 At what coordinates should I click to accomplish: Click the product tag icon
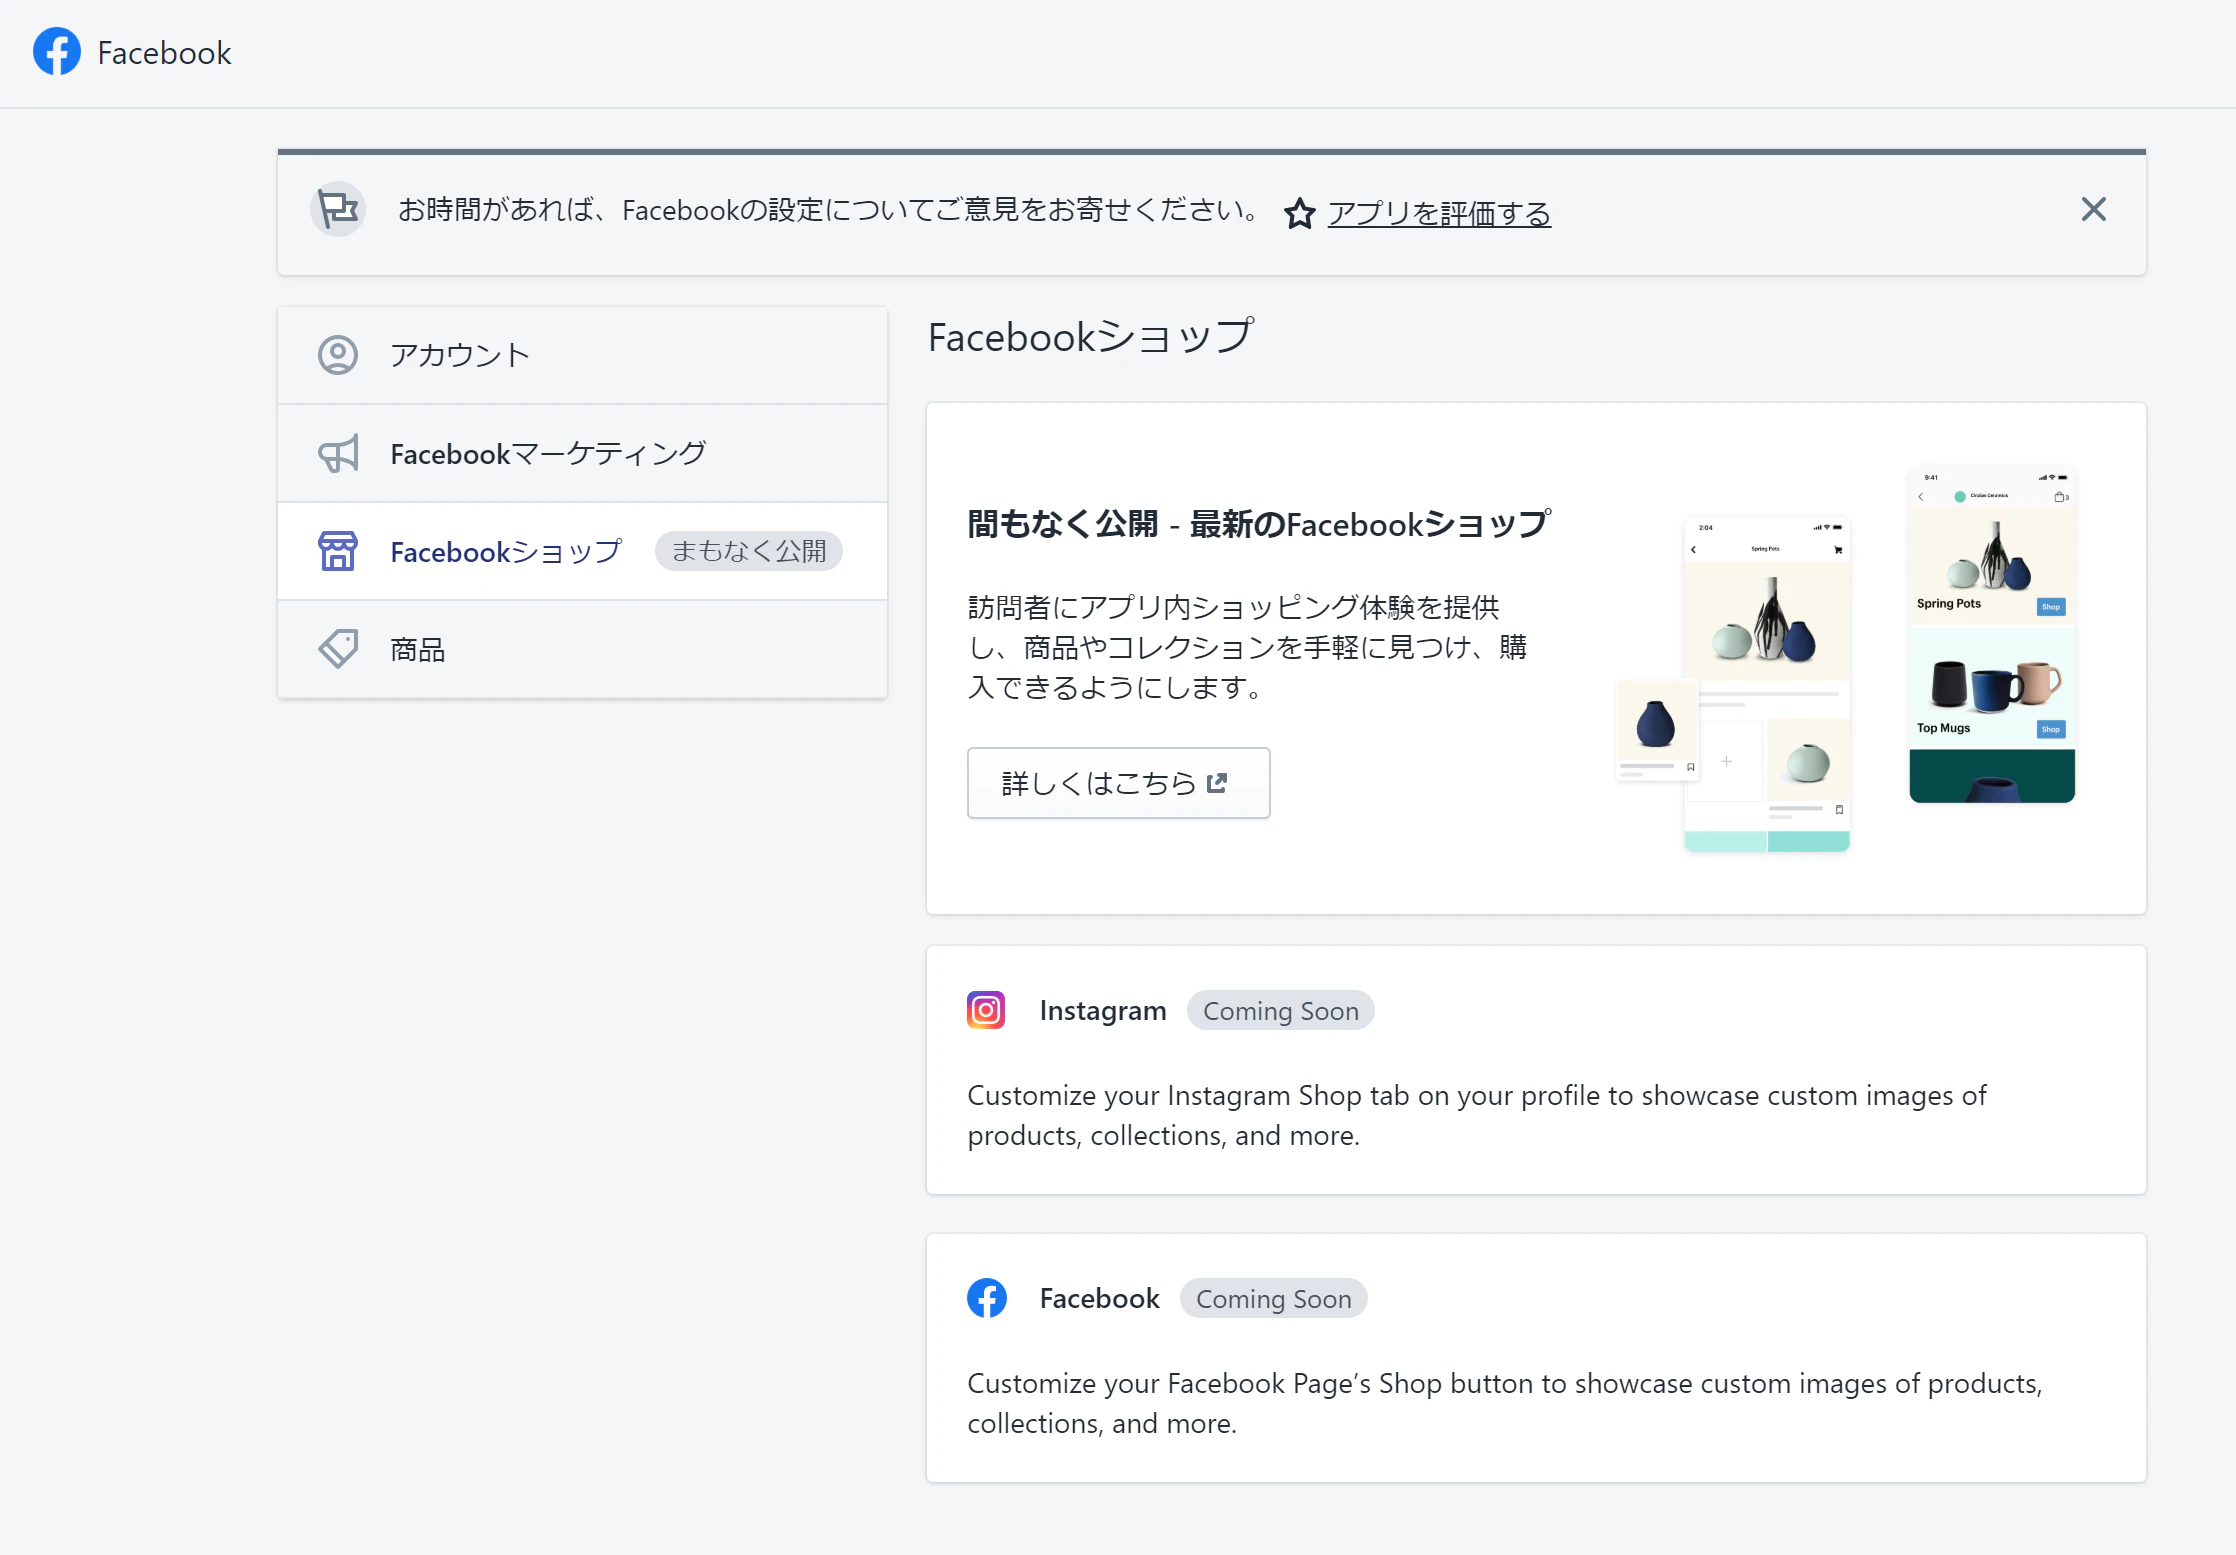(x=338, y=649)
